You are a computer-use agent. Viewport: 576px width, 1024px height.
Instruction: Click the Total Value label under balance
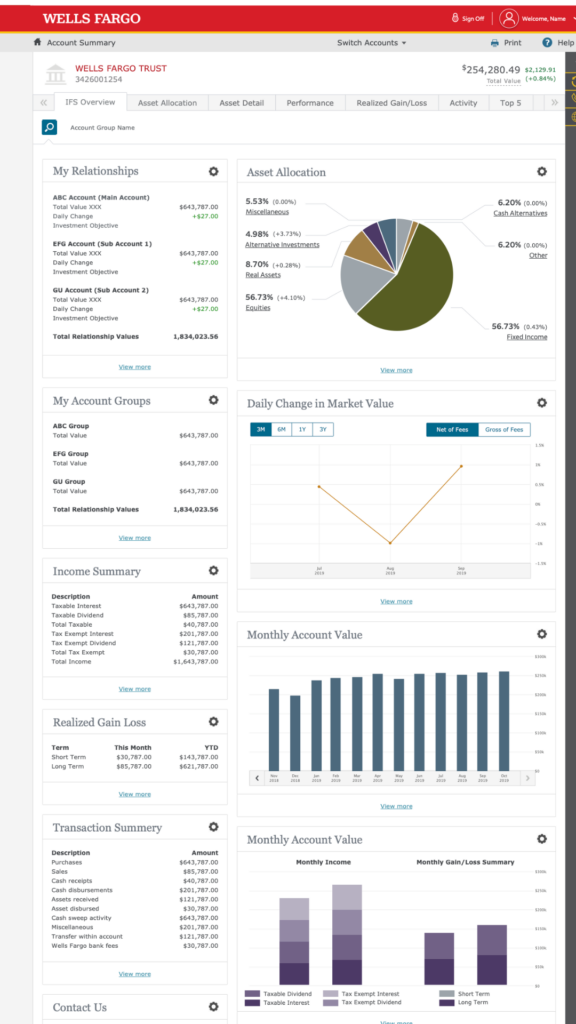point(504,80)
